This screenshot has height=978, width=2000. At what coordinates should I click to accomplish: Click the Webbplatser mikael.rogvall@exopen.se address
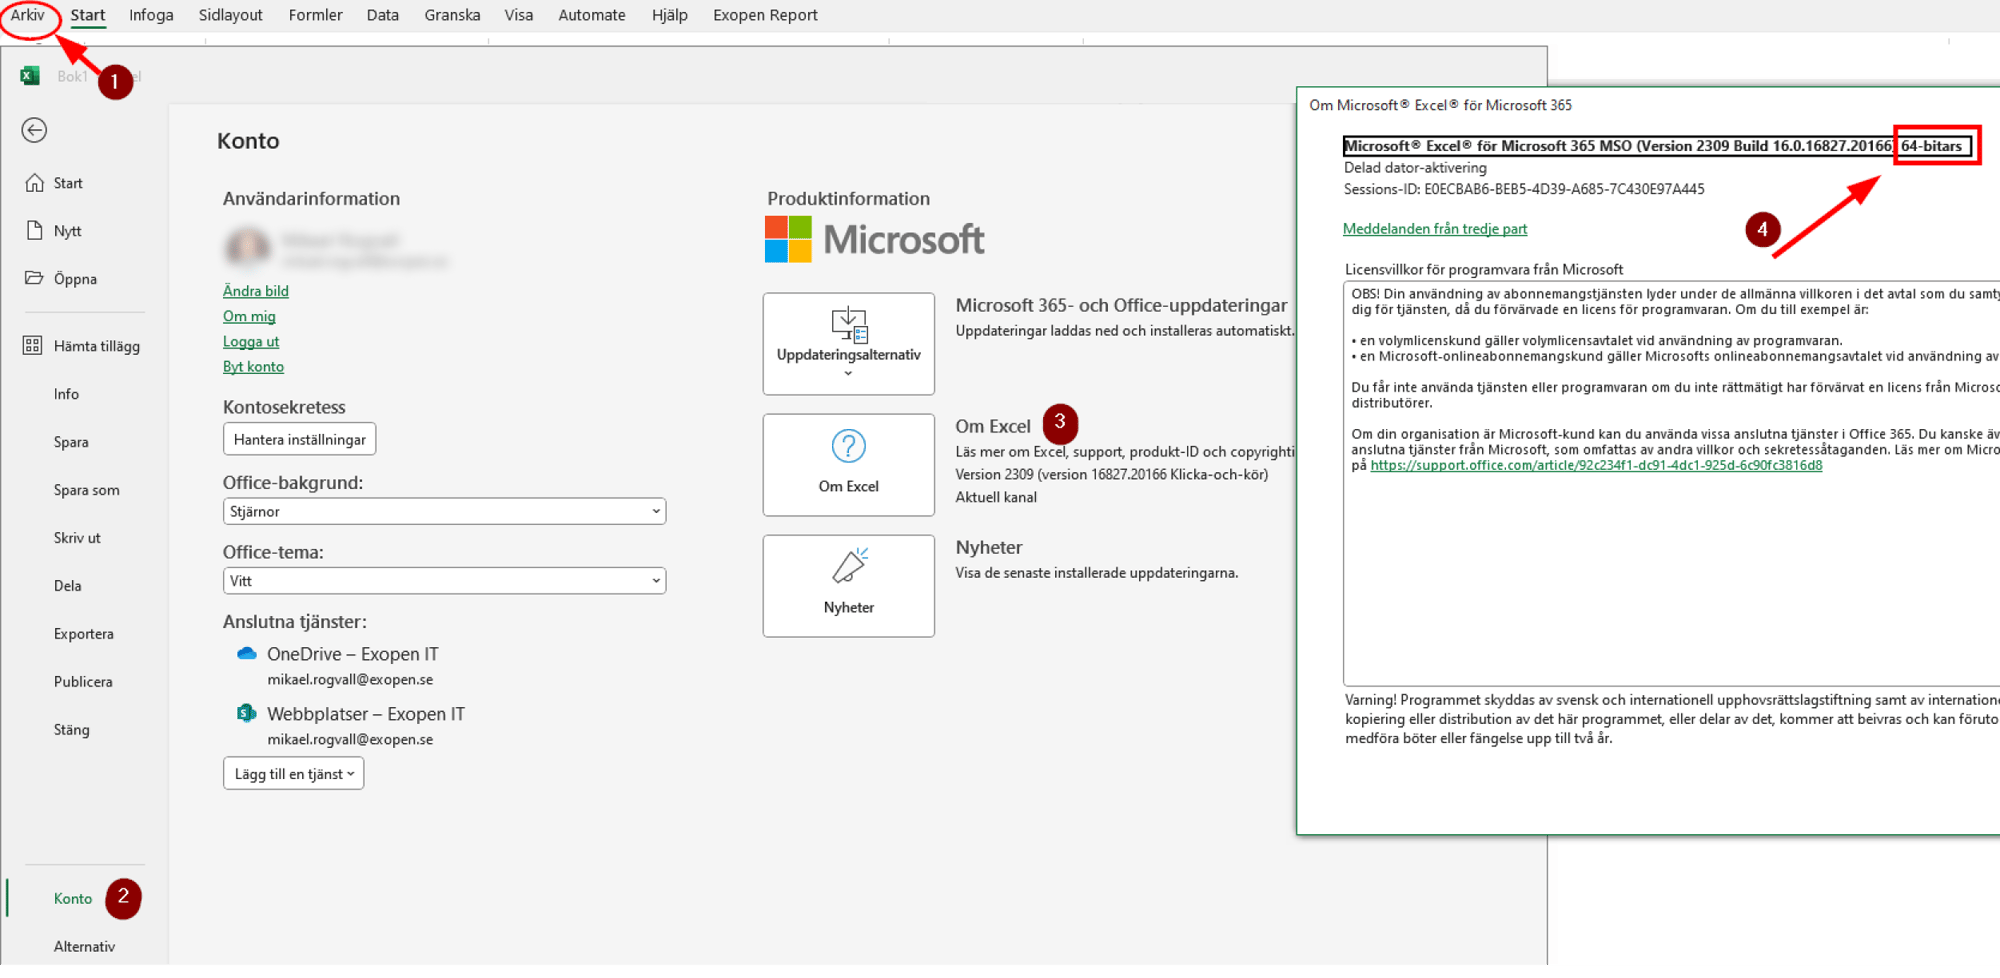click(x=350, y=740)
